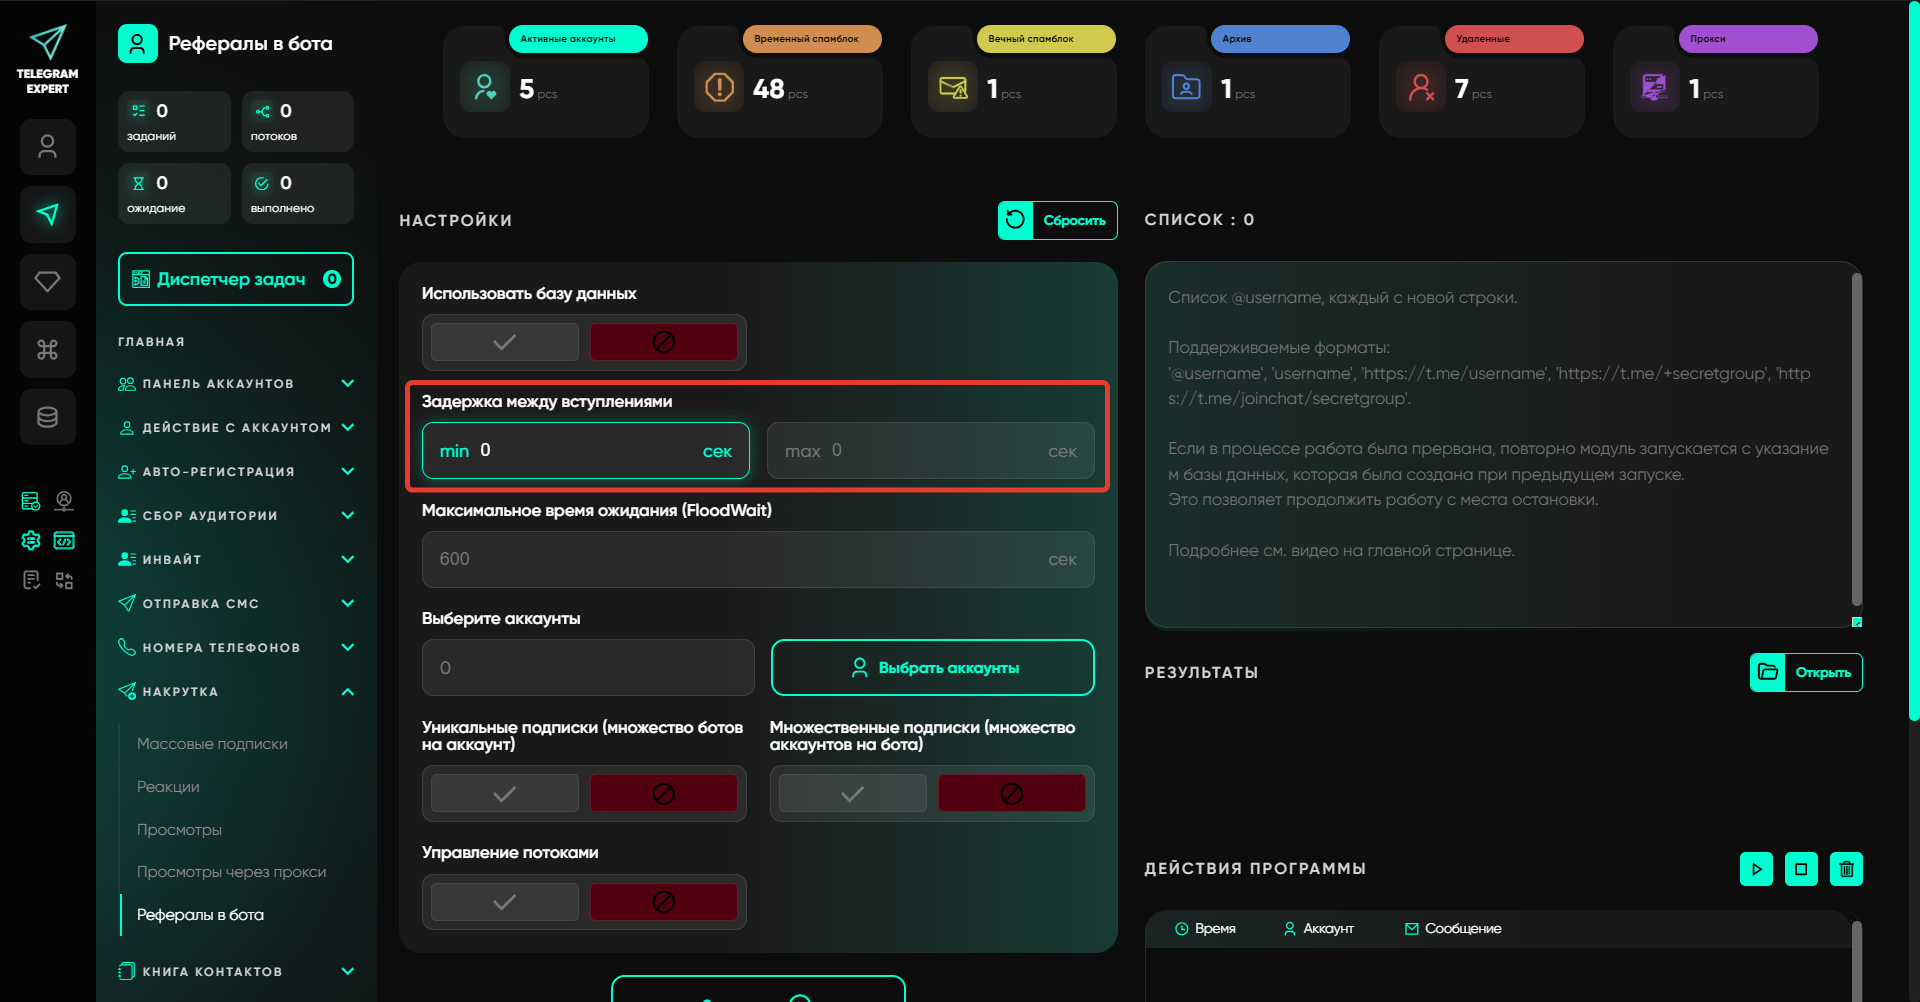
Task: Open the Реакции menu item
Action: (x=168, y=787)
